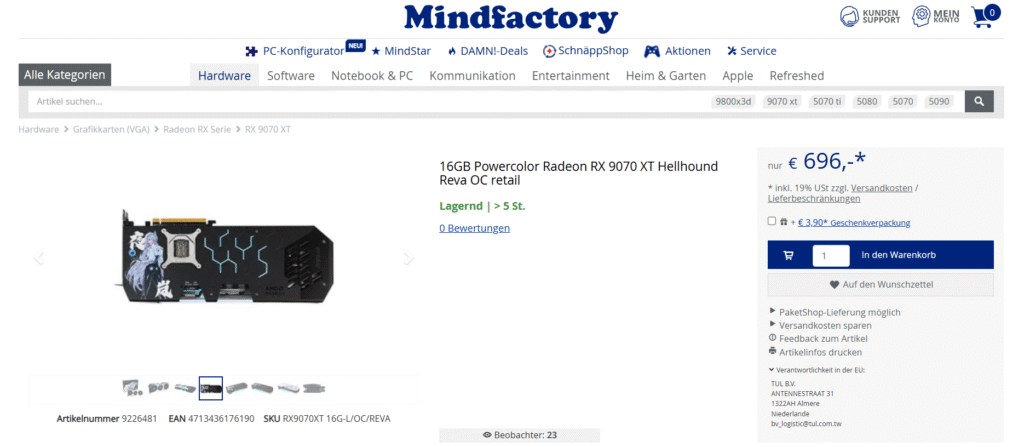Show previous product image arrow
Screen dimensions: 1024x447
click(x=38, y=257)
